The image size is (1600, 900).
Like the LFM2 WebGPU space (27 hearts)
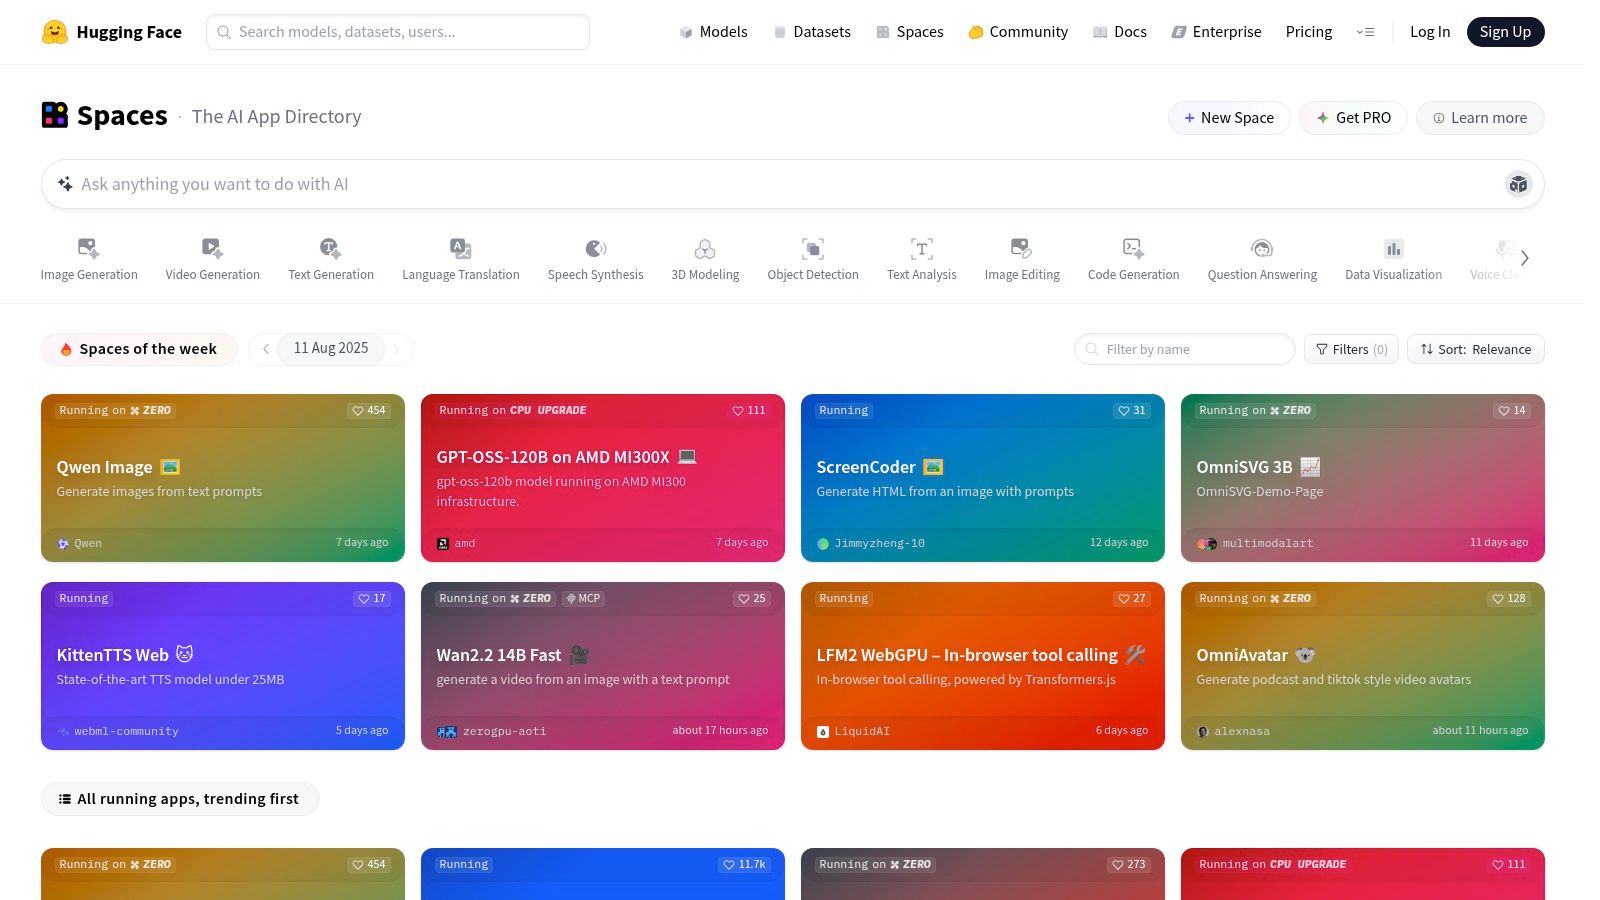(x=1131, y=599)
